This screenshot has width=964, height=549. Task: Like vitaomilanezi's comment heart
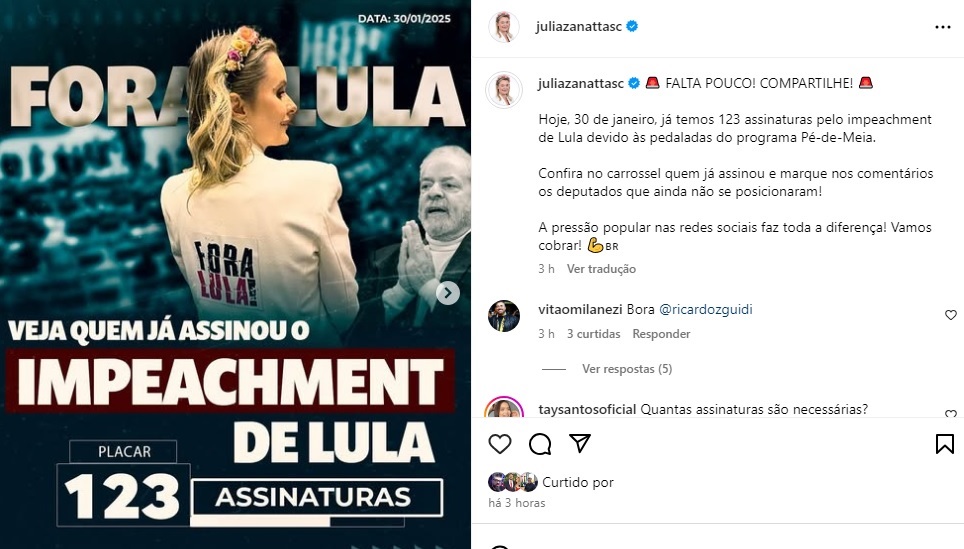coord(950,315)
